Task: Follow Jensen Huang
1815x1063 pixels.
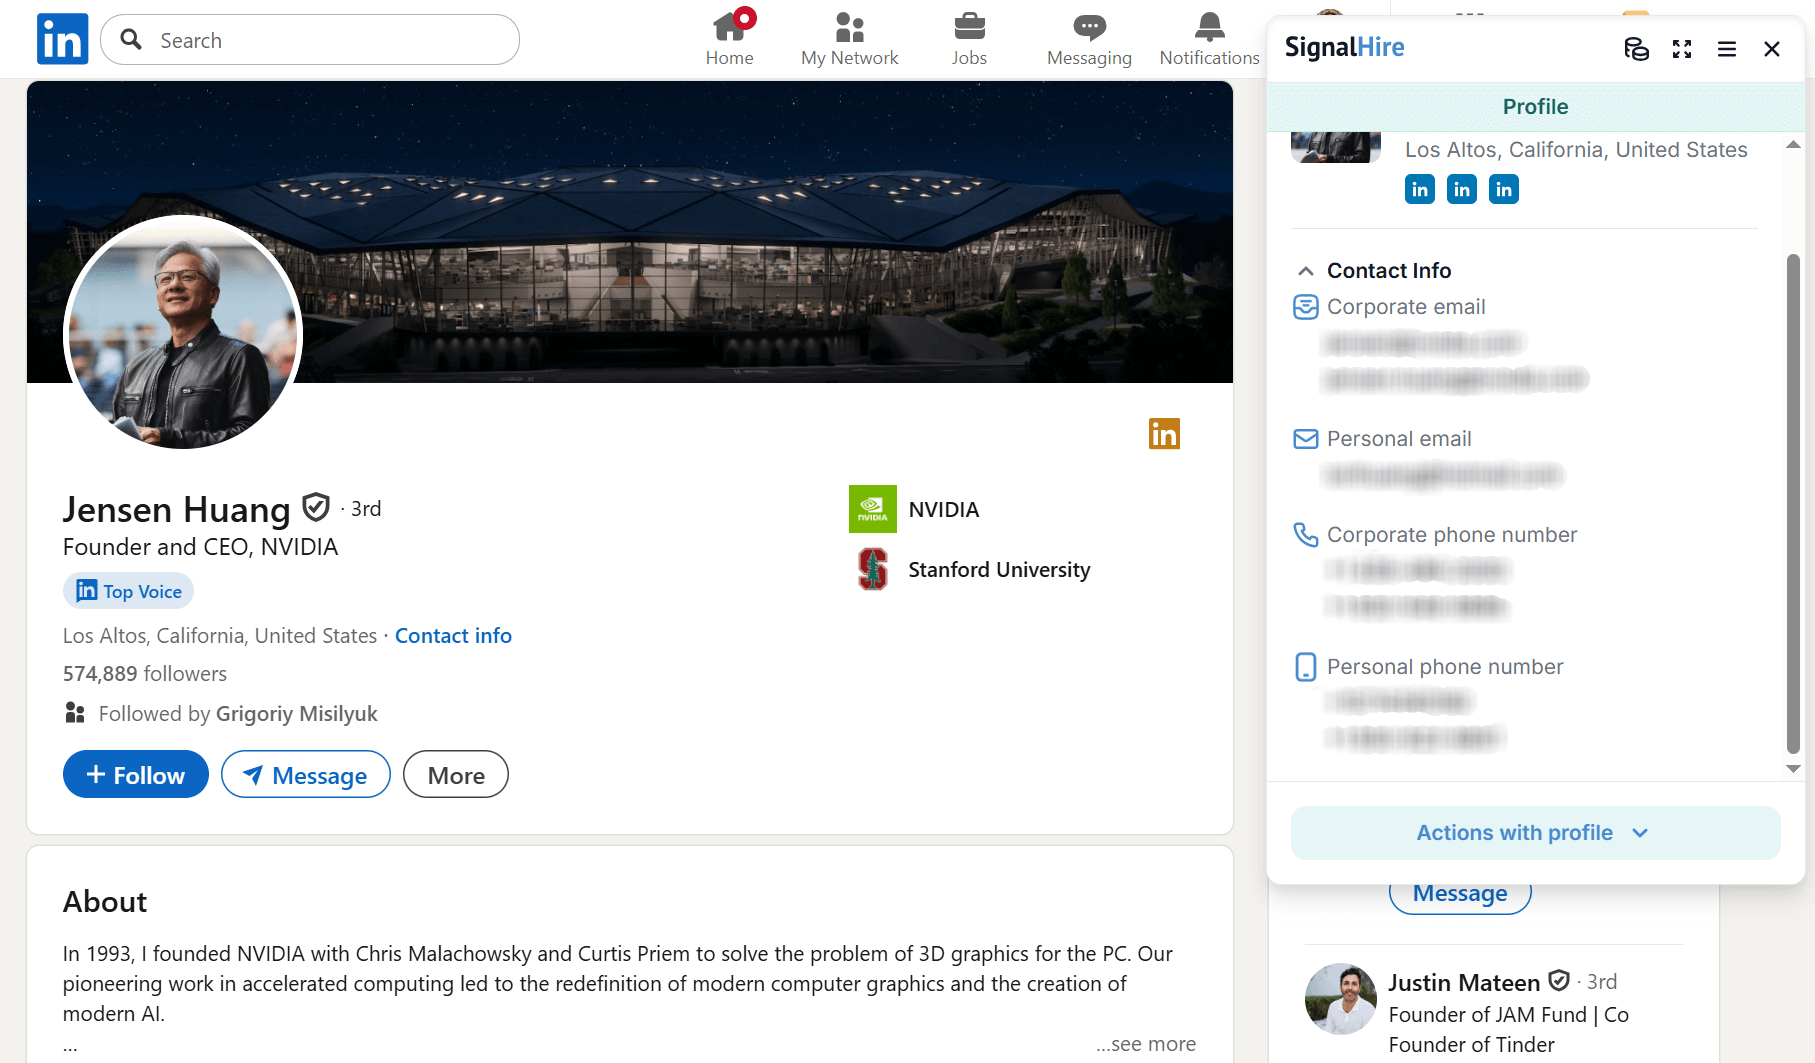Action: 136,775
